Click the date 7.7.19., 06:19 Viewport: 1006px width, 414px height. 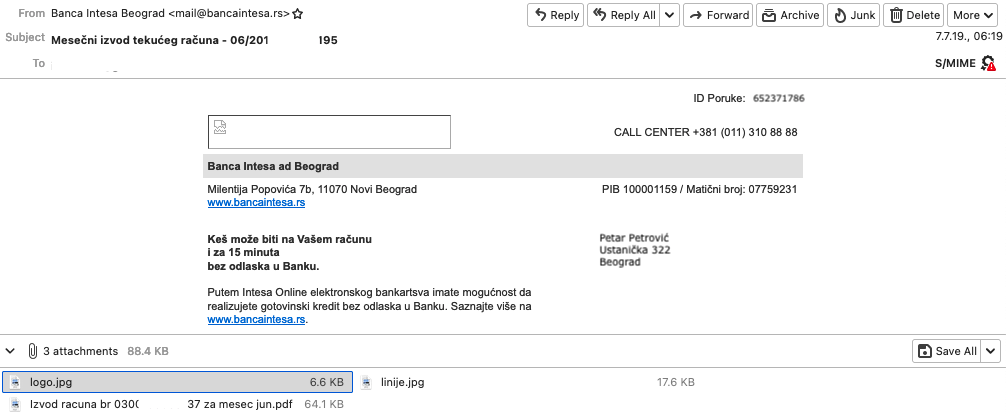tap(968, 37)
